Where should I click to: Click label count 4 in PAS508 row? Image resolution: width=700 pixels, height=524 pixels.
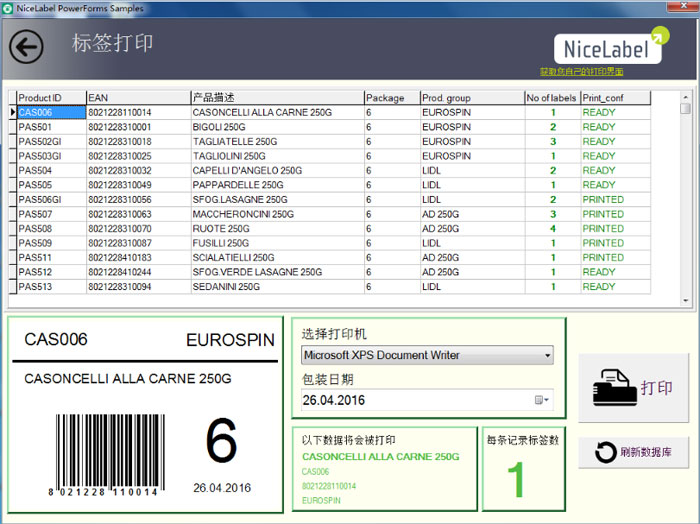553,229
